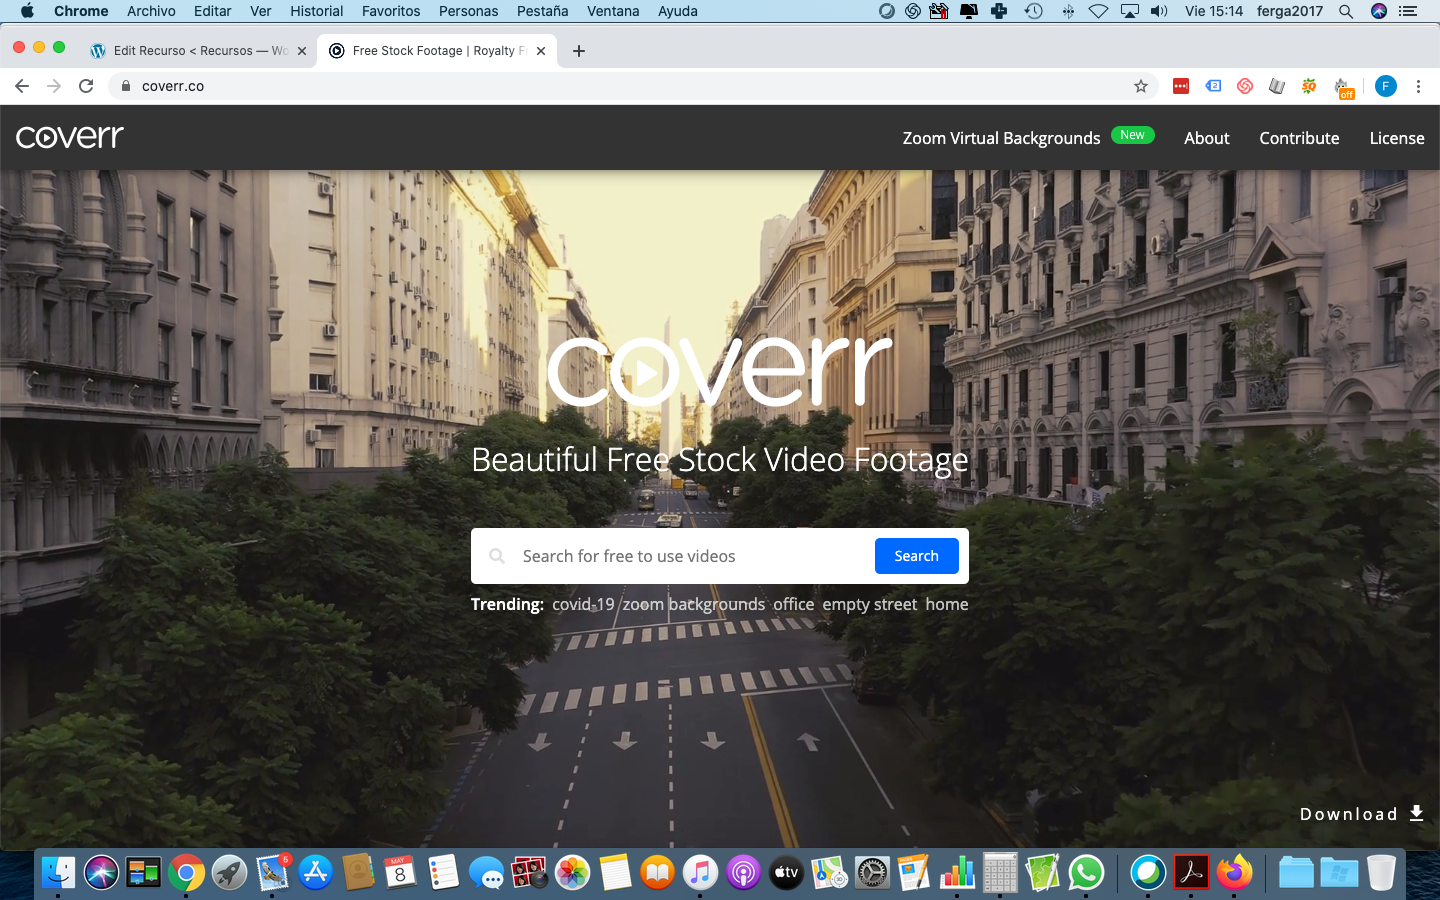Open the Historial menu
This screenshot has width=1440, height=900.
click(x=316, y=11)
